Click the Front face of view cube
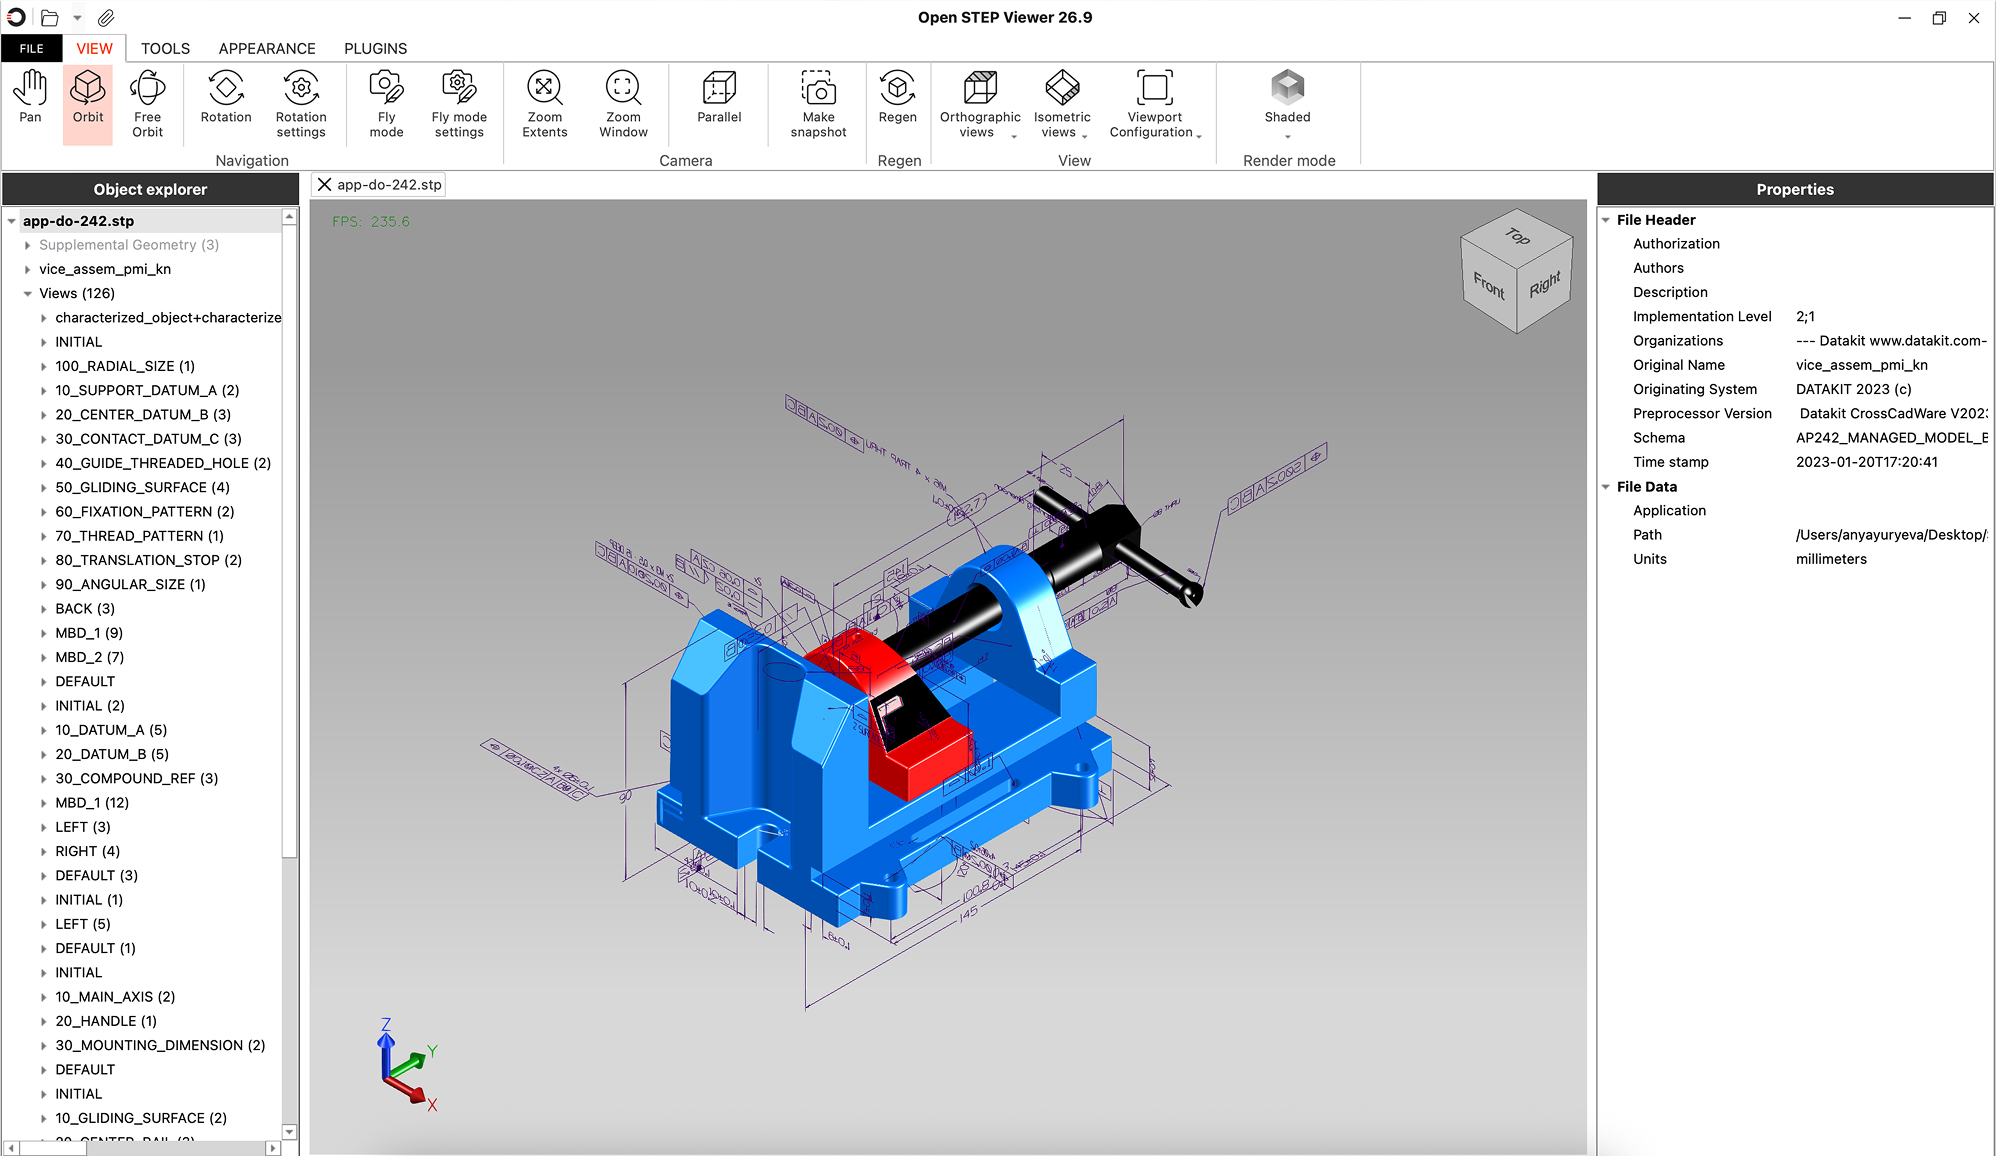 pos(1488,287)
